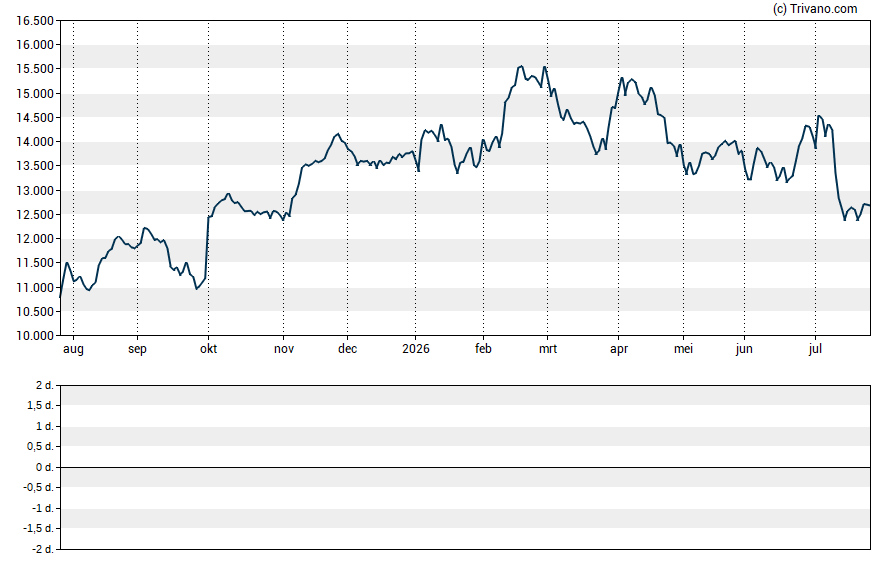The height and width of the screenshot is (565, 888).
Task: Click the 10.500 price axis label
Action: pyautogui.click(x=35, y=311)
